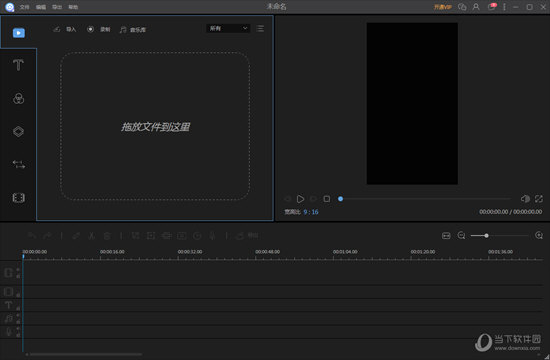The width and height of the screenshot is (550, 360).
Task: Open the vertical dots more menu
Action: pyautogui.click(x=504, y=7)
